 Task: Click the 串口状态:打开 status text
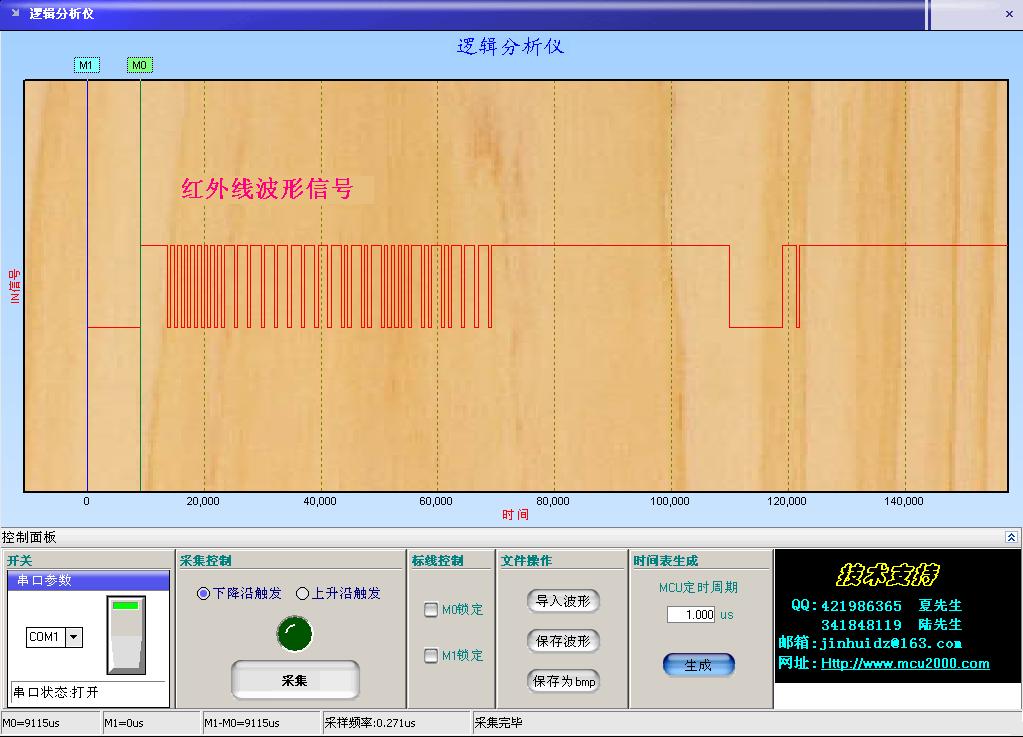[55, 692]
